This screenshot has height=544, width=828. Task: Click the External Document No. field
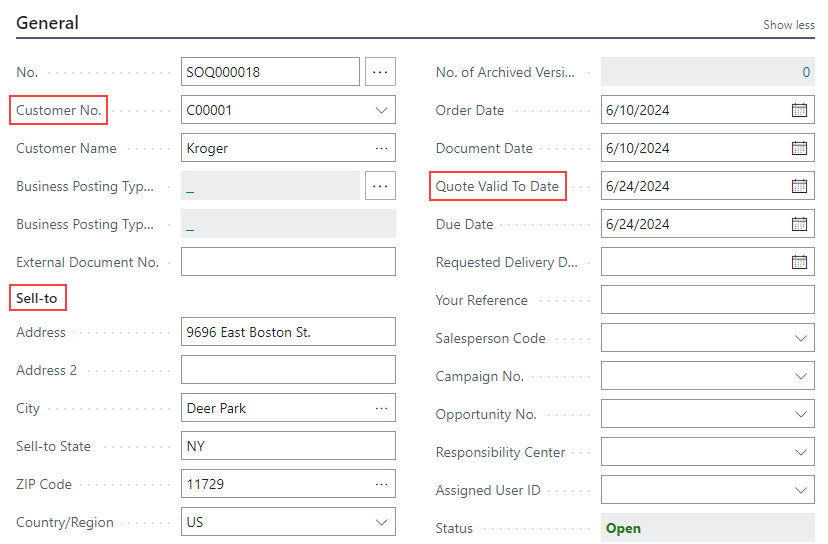pos(288,262)
